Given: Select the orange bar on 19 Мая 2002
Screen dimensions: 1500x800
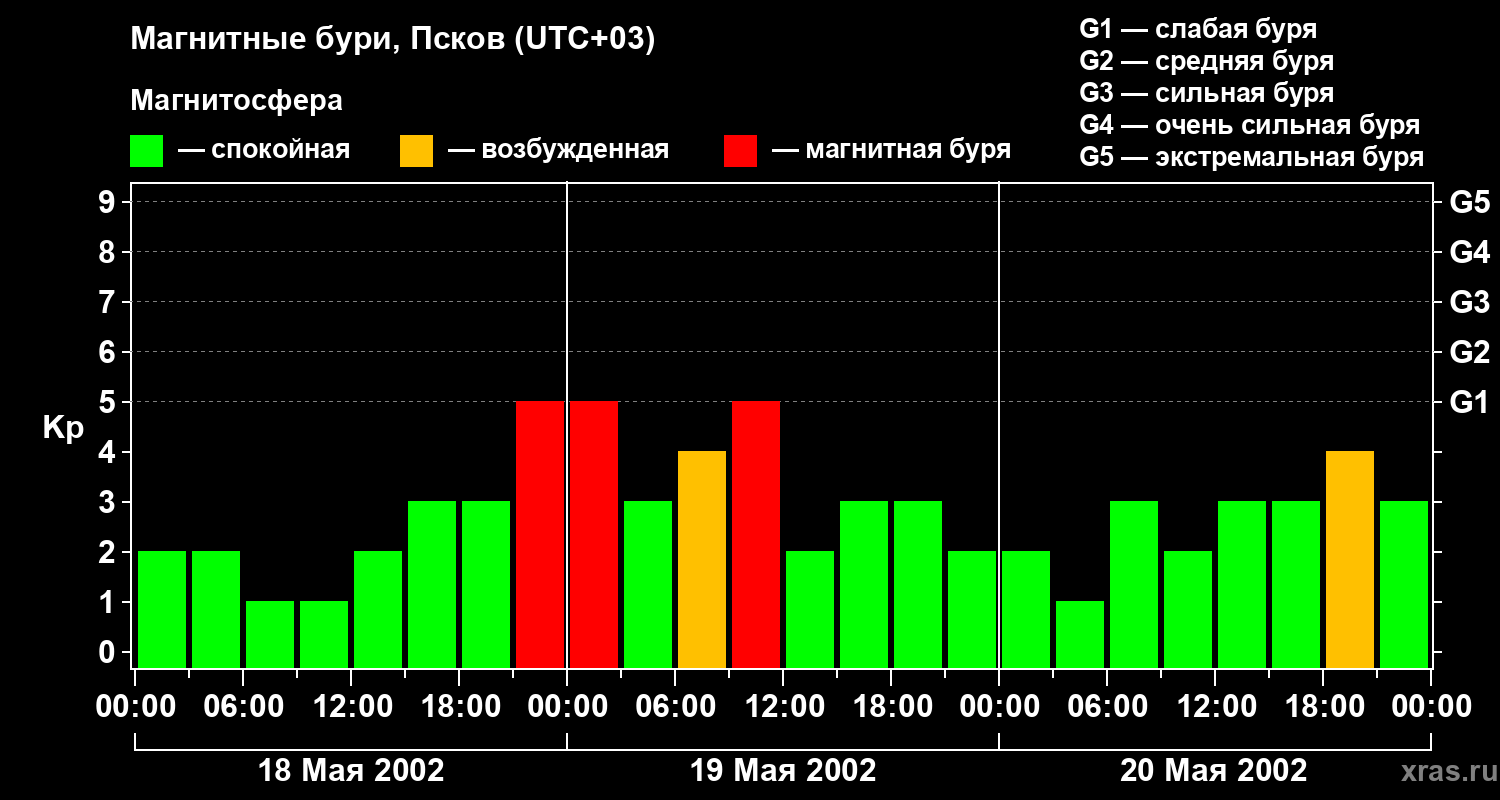Looking at the screenshot, I should (702, 559).
